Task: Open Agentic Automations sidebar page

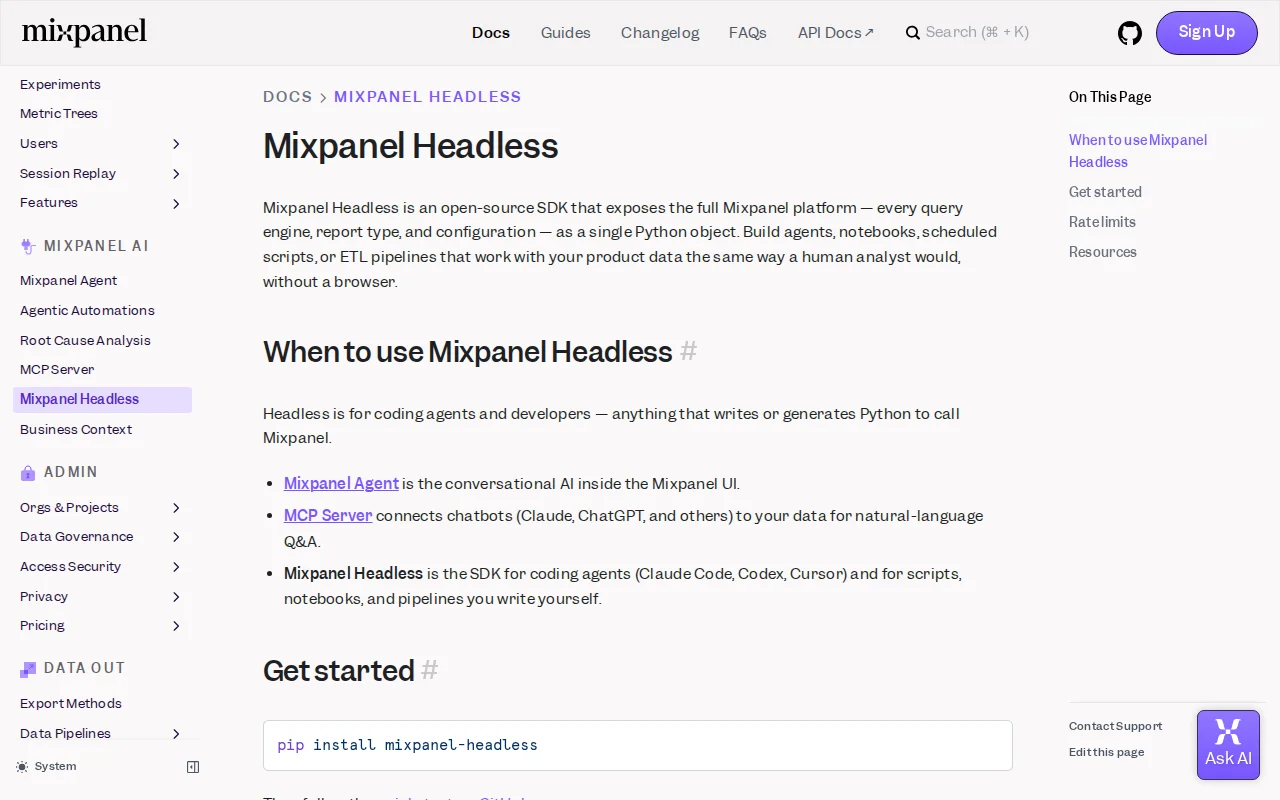Action: coord(87,311)
